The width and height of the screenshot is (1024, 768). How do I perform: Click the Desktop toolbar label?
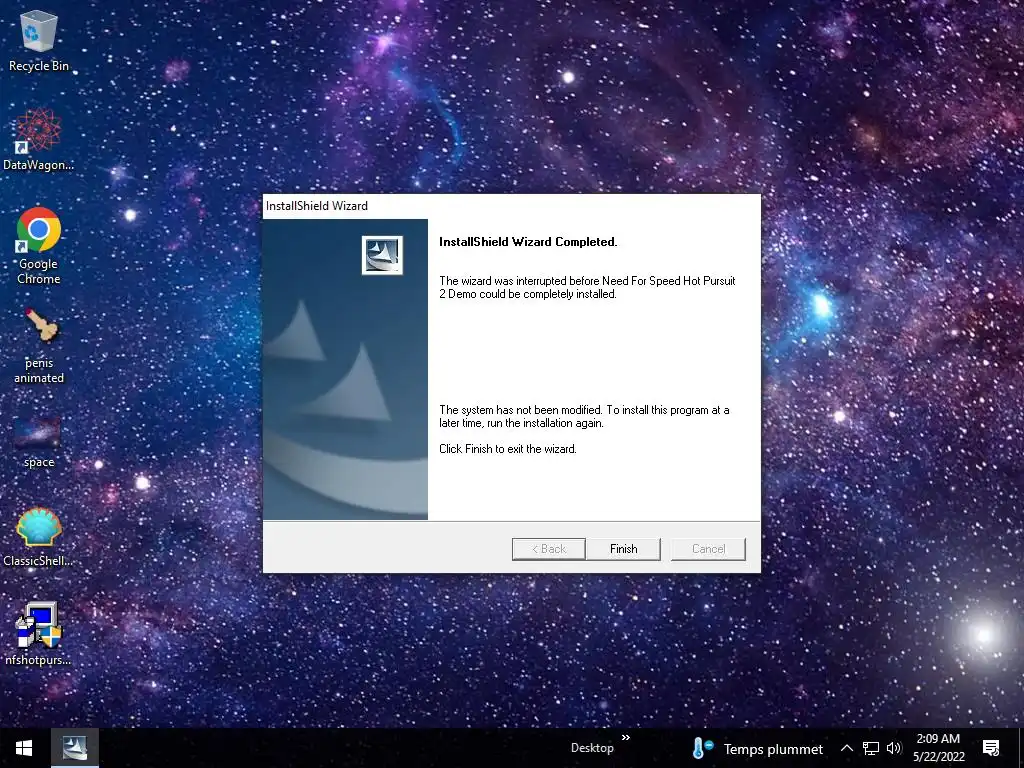[592, 748]
